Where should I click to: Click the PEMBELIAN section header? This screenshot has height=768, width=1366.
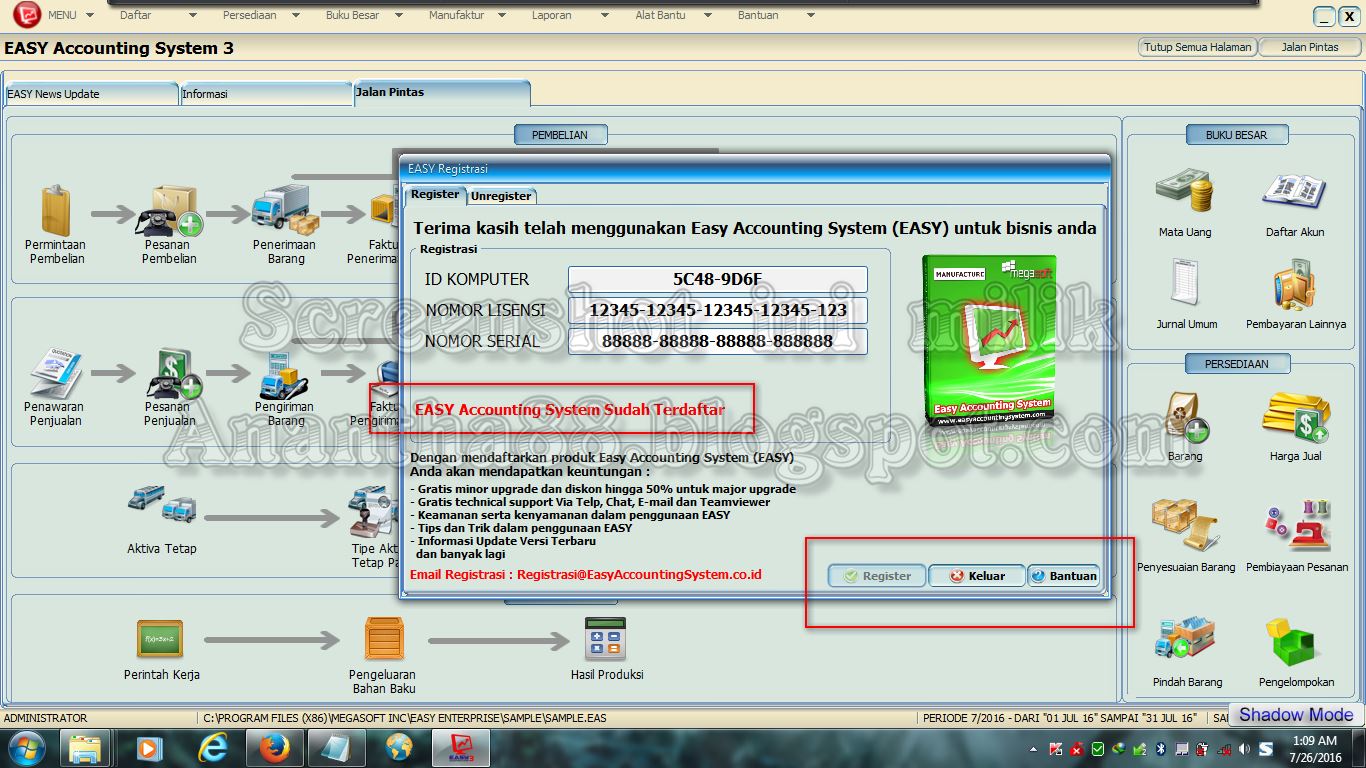pyautogui.click(x=560, y=135)
